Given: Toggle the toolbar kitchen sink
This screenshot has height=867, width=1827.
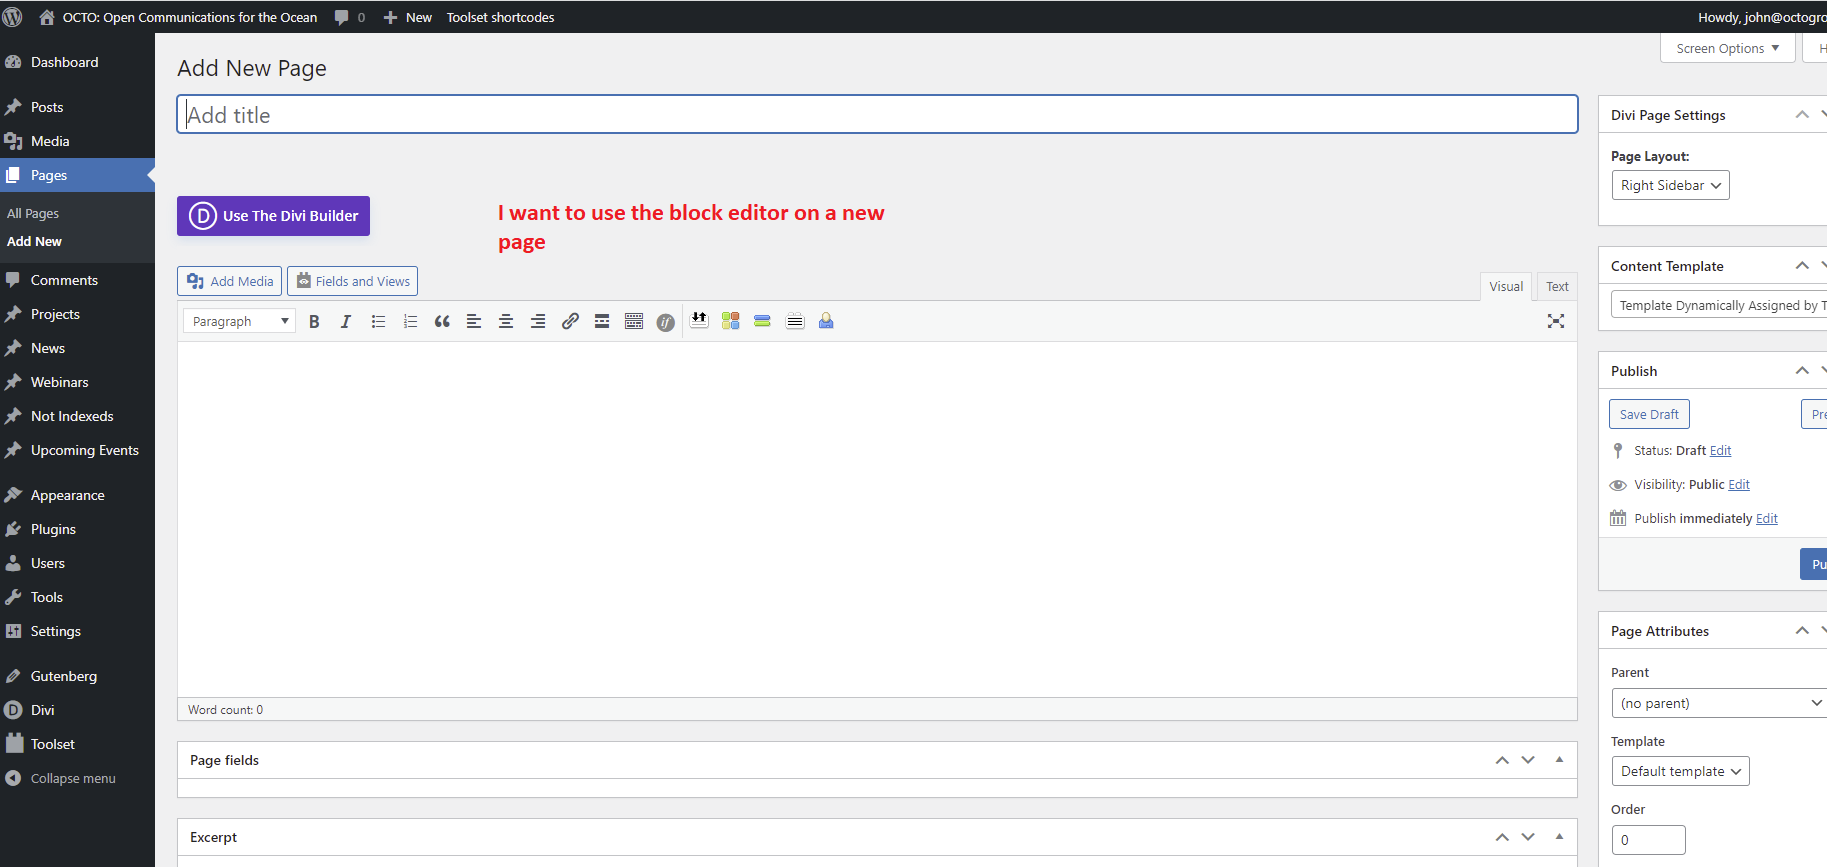Looking at the screenshot, I should (x=634, y=321).
